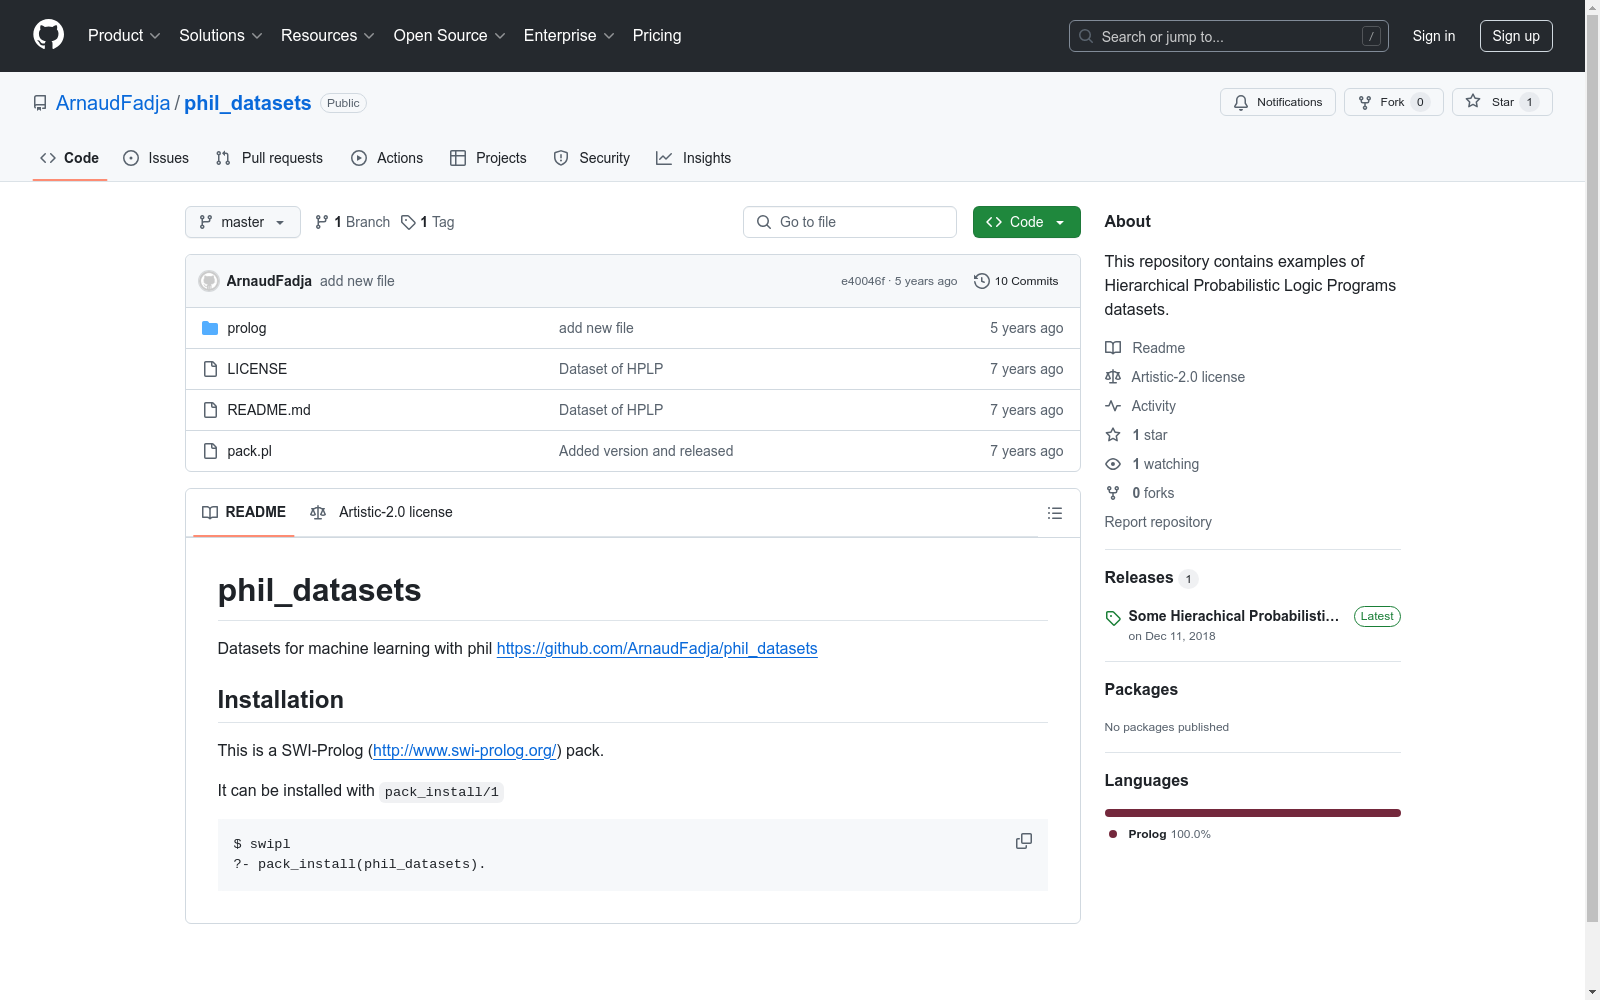Open the github.com/ArnaudFadja/phil_datasets link
1600x1000 pixels.
[x=657, y=648]
